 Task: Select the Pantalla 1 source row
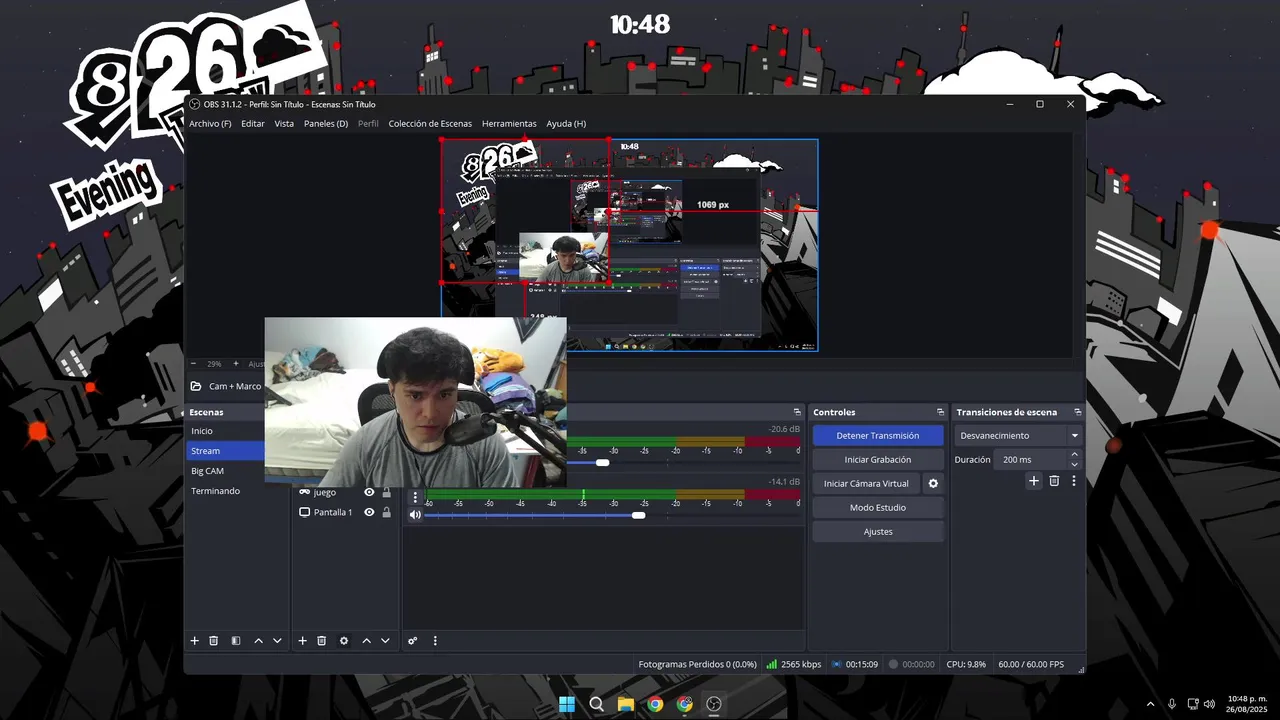(x=345, y=512)
